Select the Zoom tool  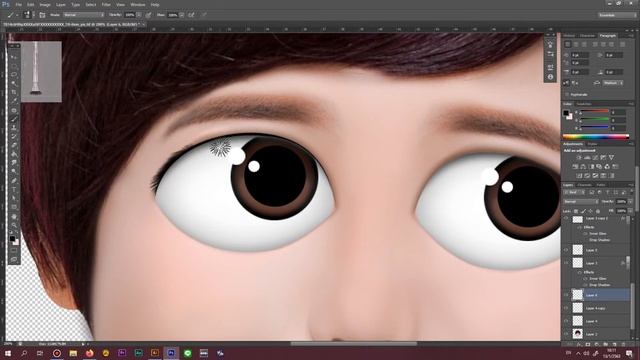(x=14, y=224)
